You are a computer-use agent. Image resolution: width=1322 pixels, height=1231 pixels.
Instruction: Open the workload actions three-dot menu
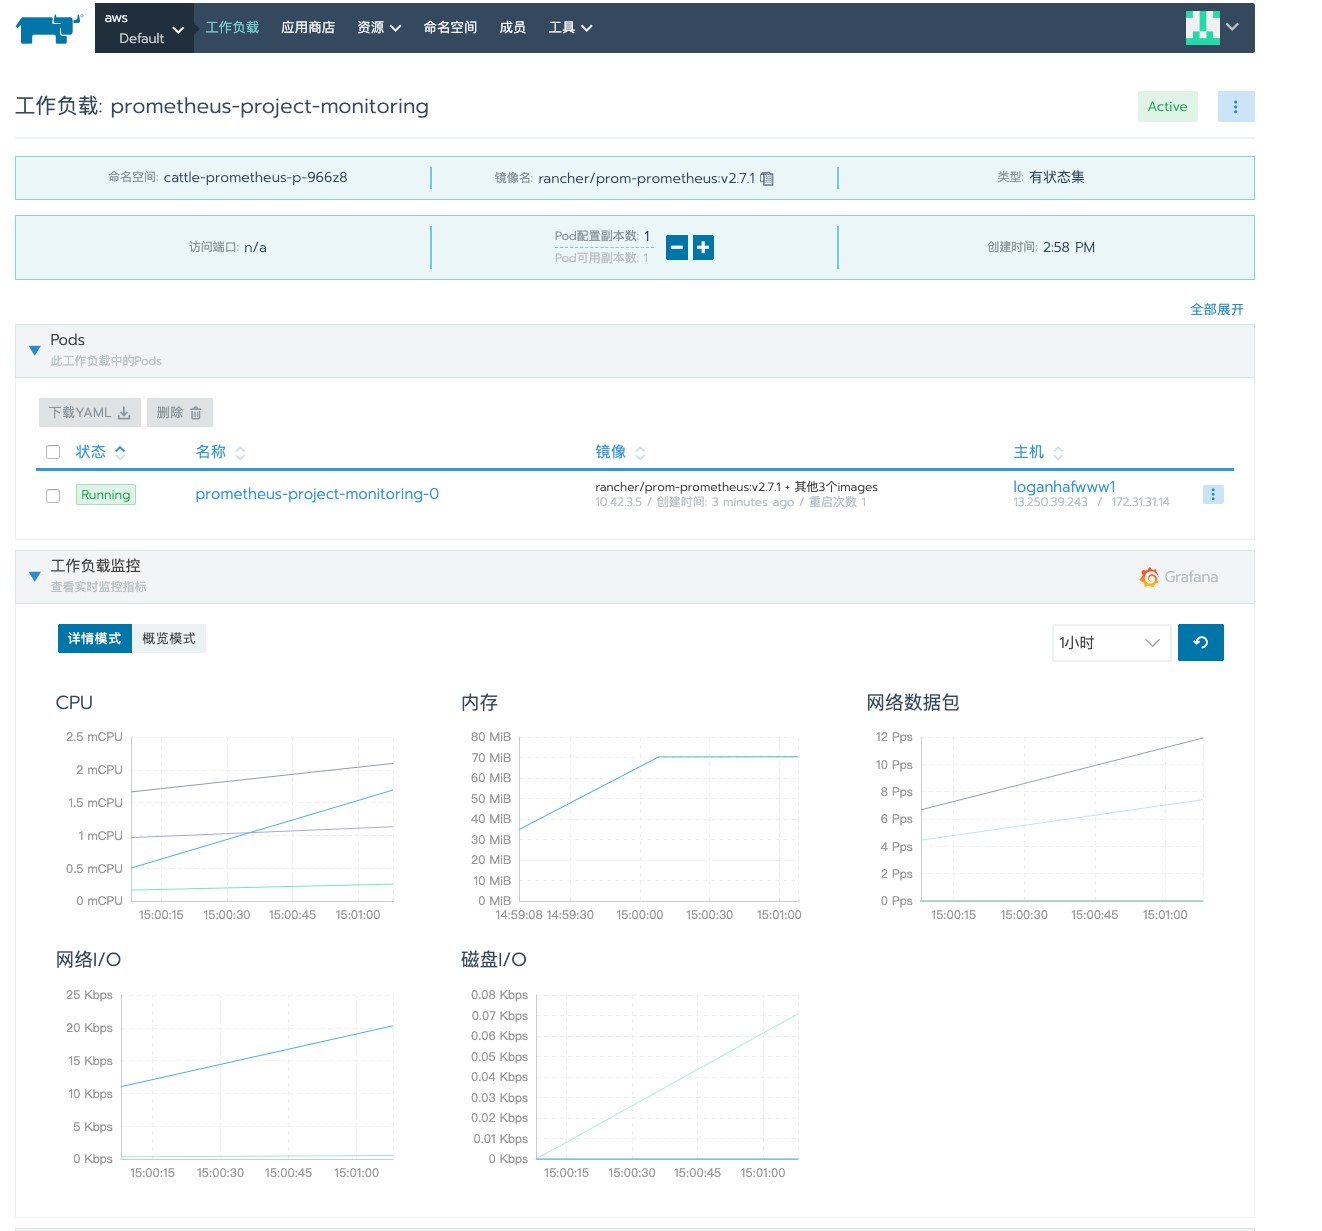click(1236, 107)
